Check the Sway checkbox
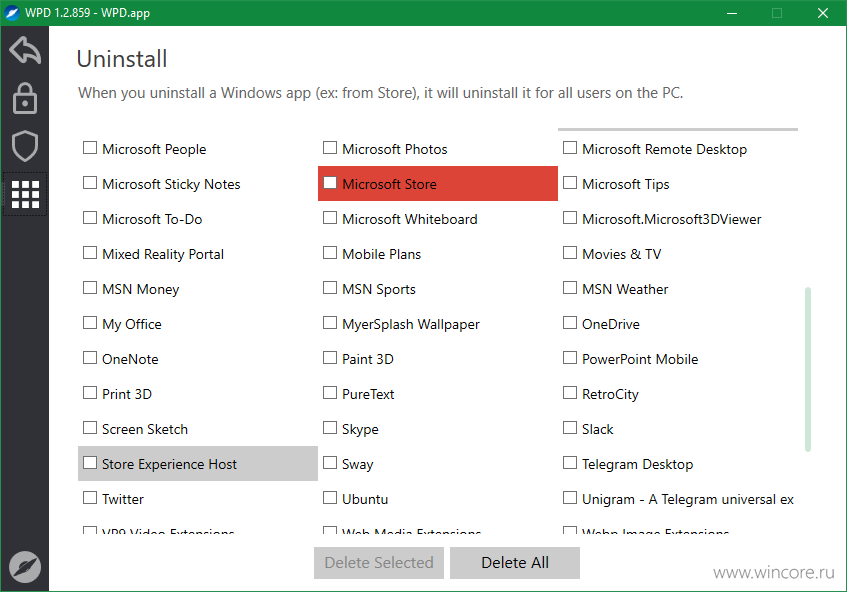This screenshot has width=847, height=592. click(330, 463)
